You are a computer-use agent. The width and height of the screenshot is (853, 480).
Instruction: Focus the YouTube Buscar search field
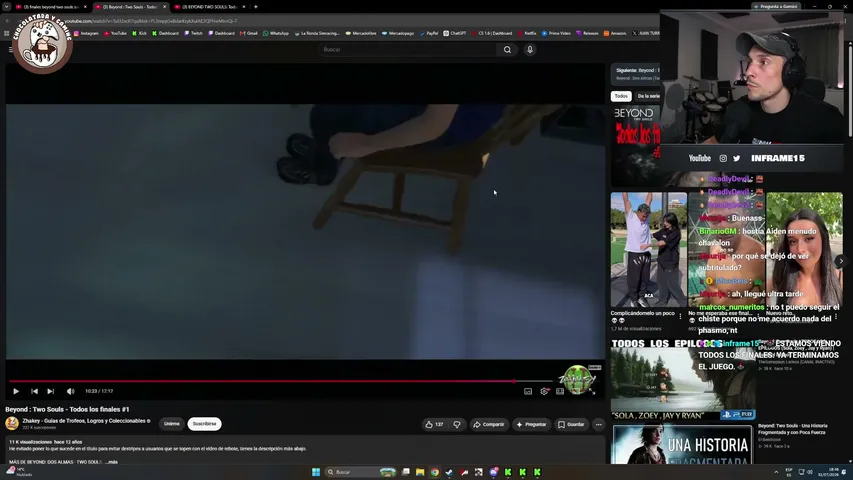(407, 50)
